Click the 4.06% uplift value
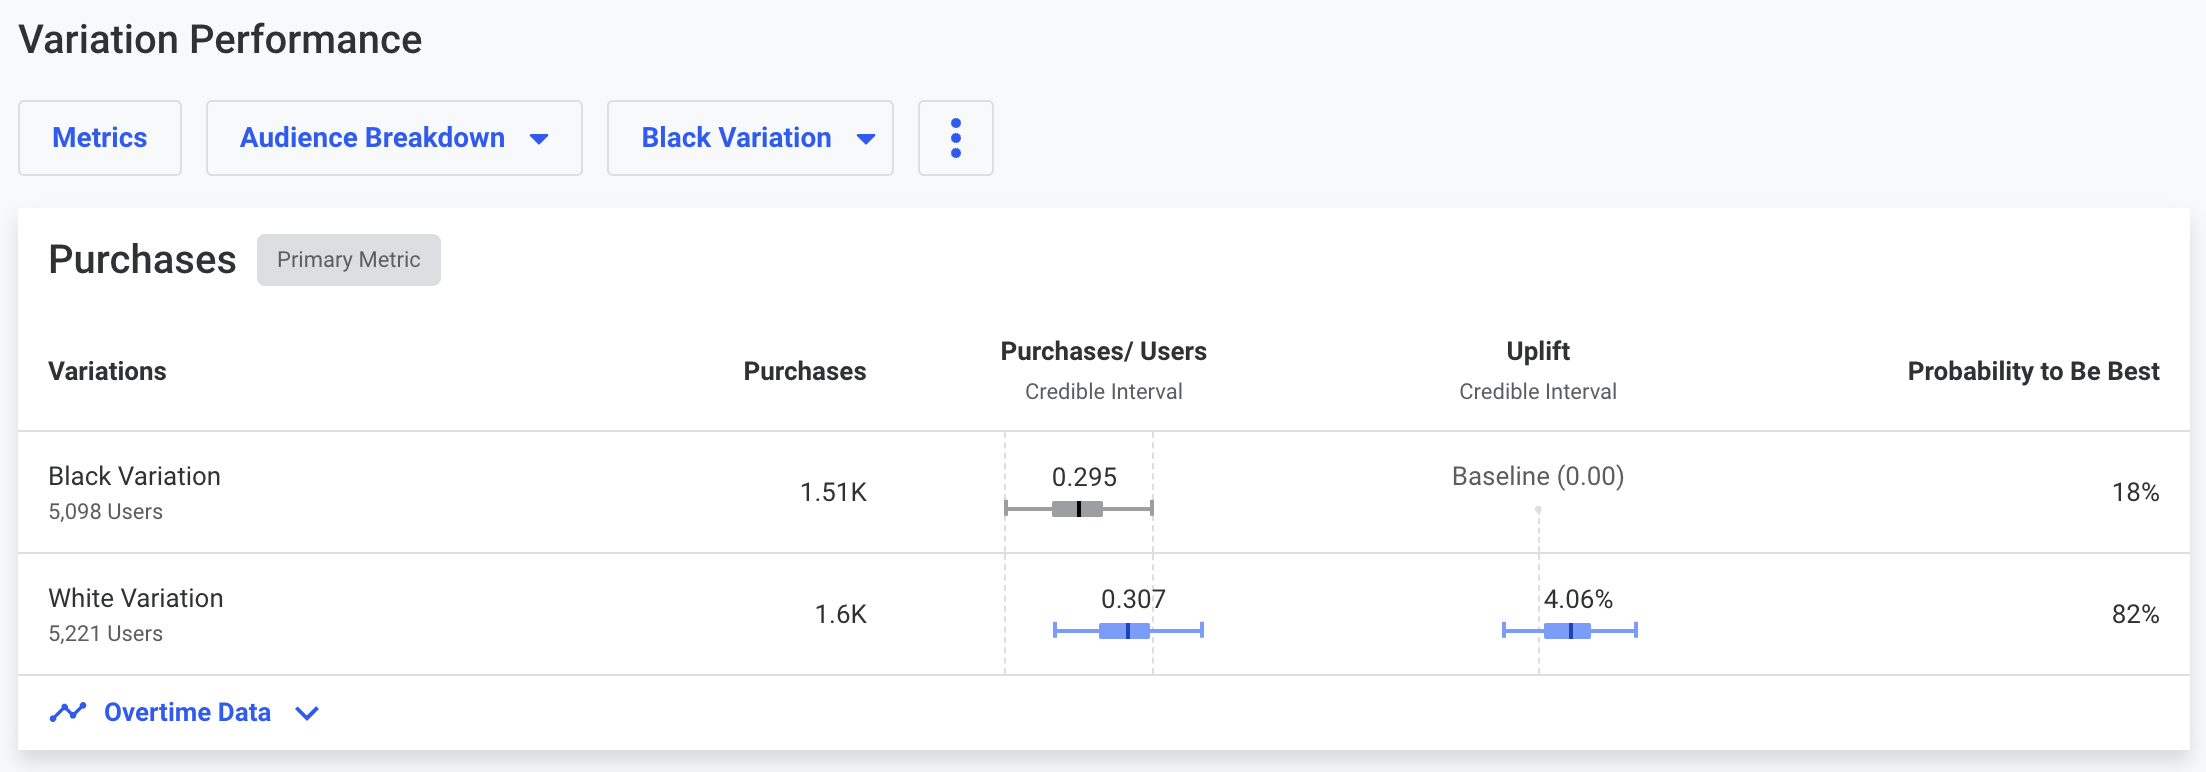 tap(1578, 599)
